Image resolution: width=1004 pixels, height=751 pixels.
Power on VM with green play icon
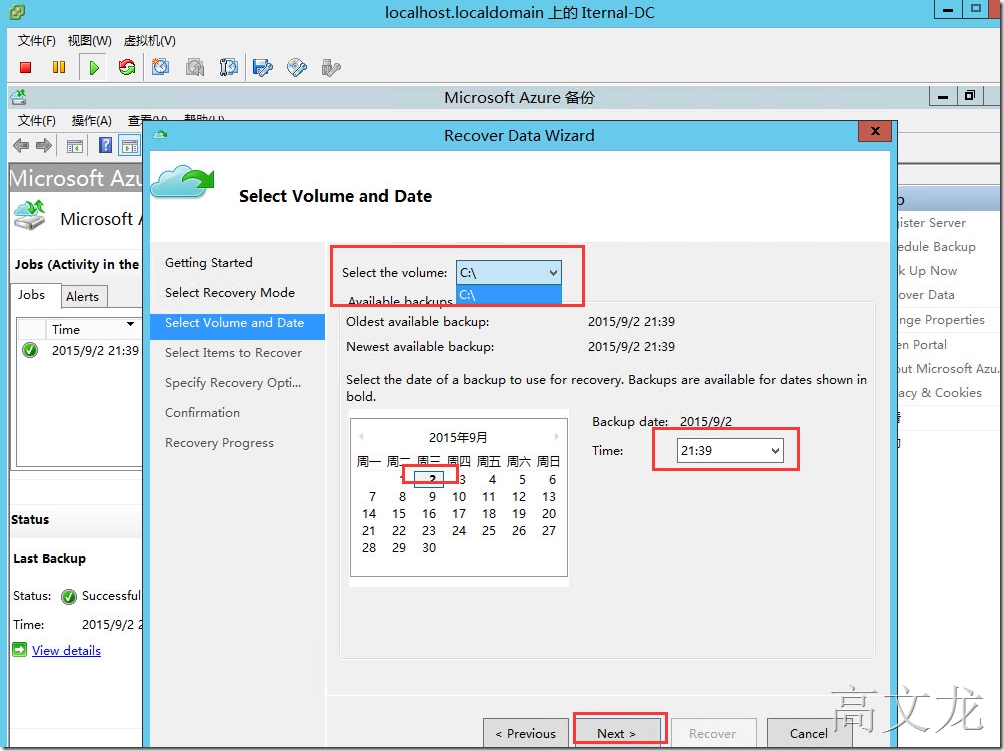point(94,67)
